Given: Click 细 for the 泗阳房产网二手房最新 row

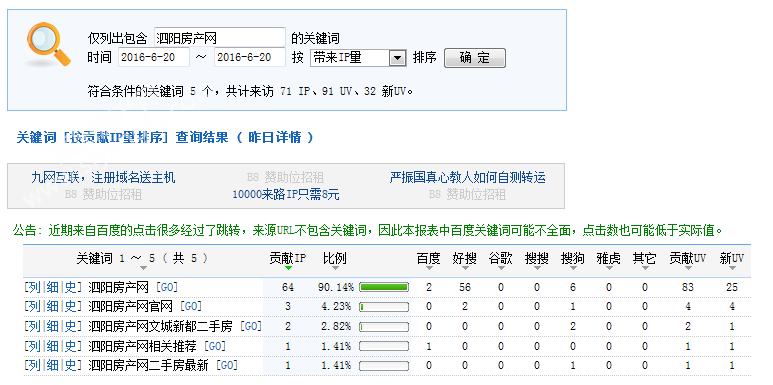Looking at the screenshot, I should tap(53, 365).
